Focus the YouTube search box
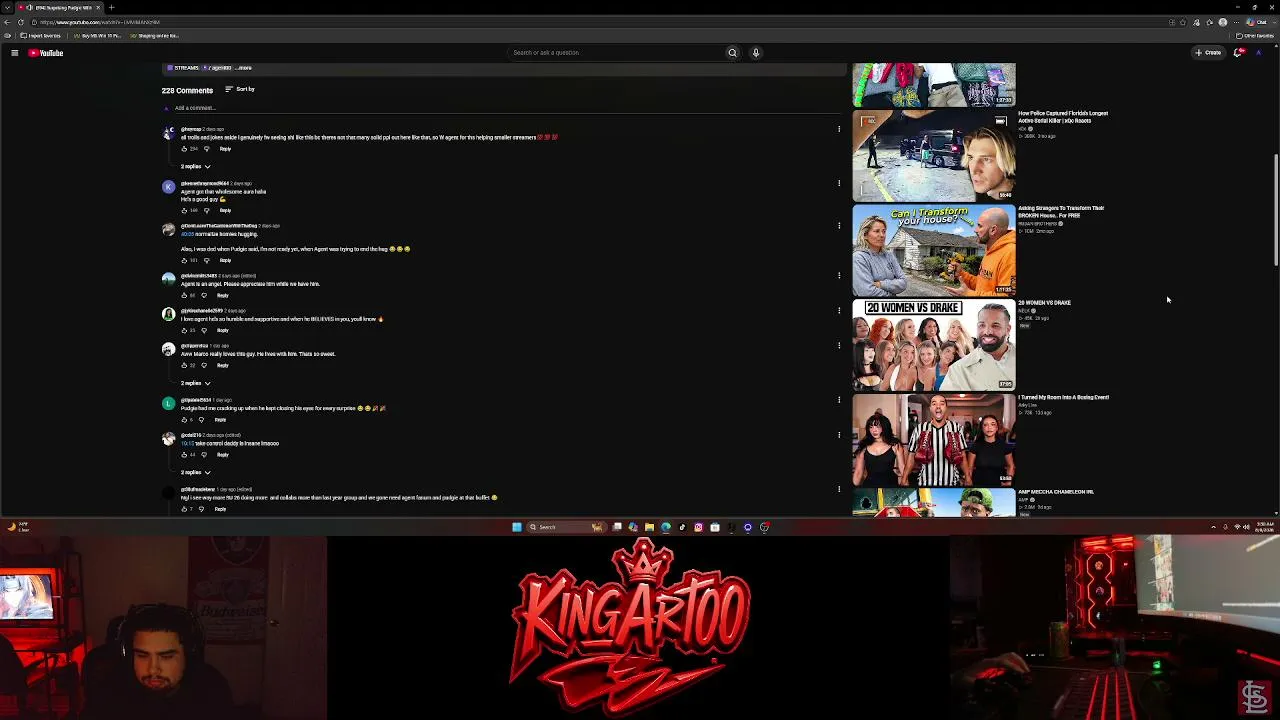Image resolution: width=1280 pixels, height=720 pixels. 615,53
